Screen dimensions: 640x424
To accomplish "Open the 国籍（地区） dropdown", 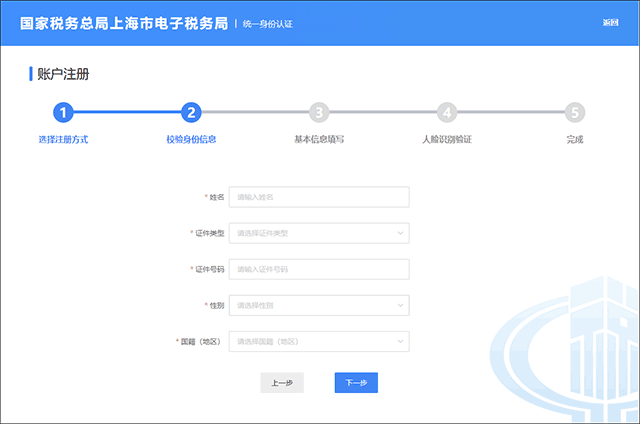I will 319,341.
